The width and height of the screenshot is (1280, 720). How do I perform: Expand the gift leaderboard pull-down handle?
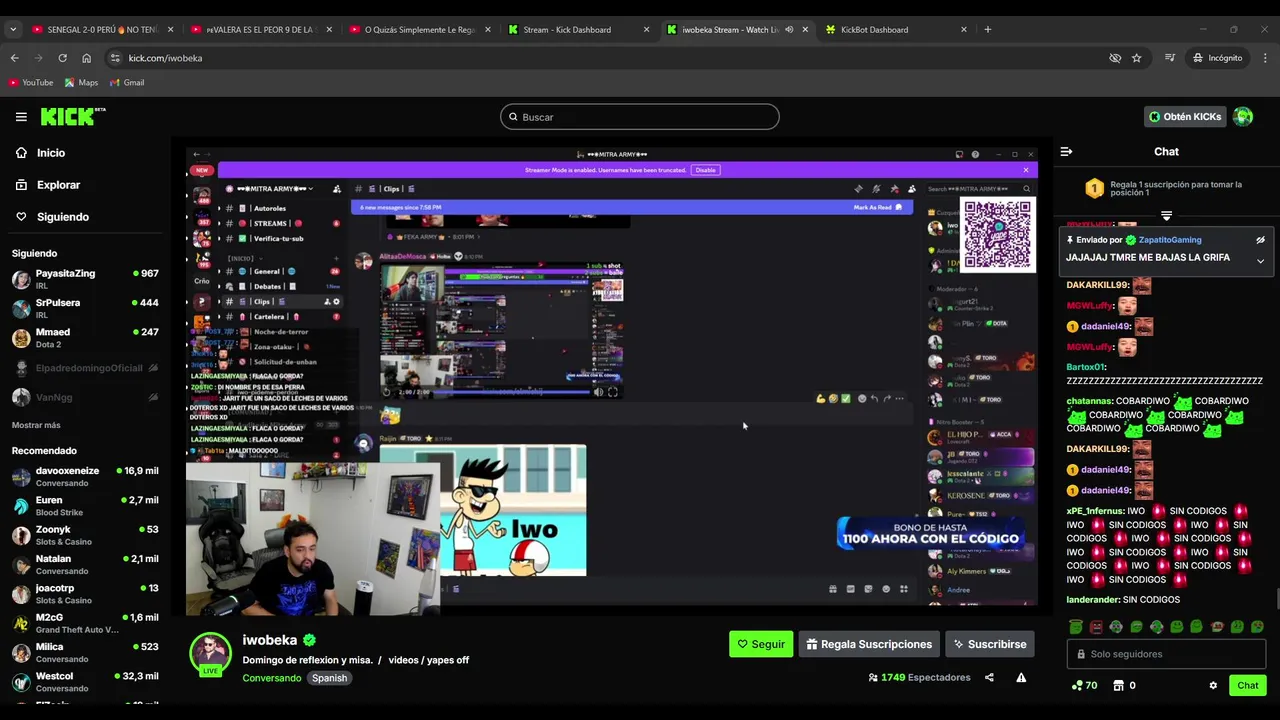pyautogui.click(x=1166, y=215)
